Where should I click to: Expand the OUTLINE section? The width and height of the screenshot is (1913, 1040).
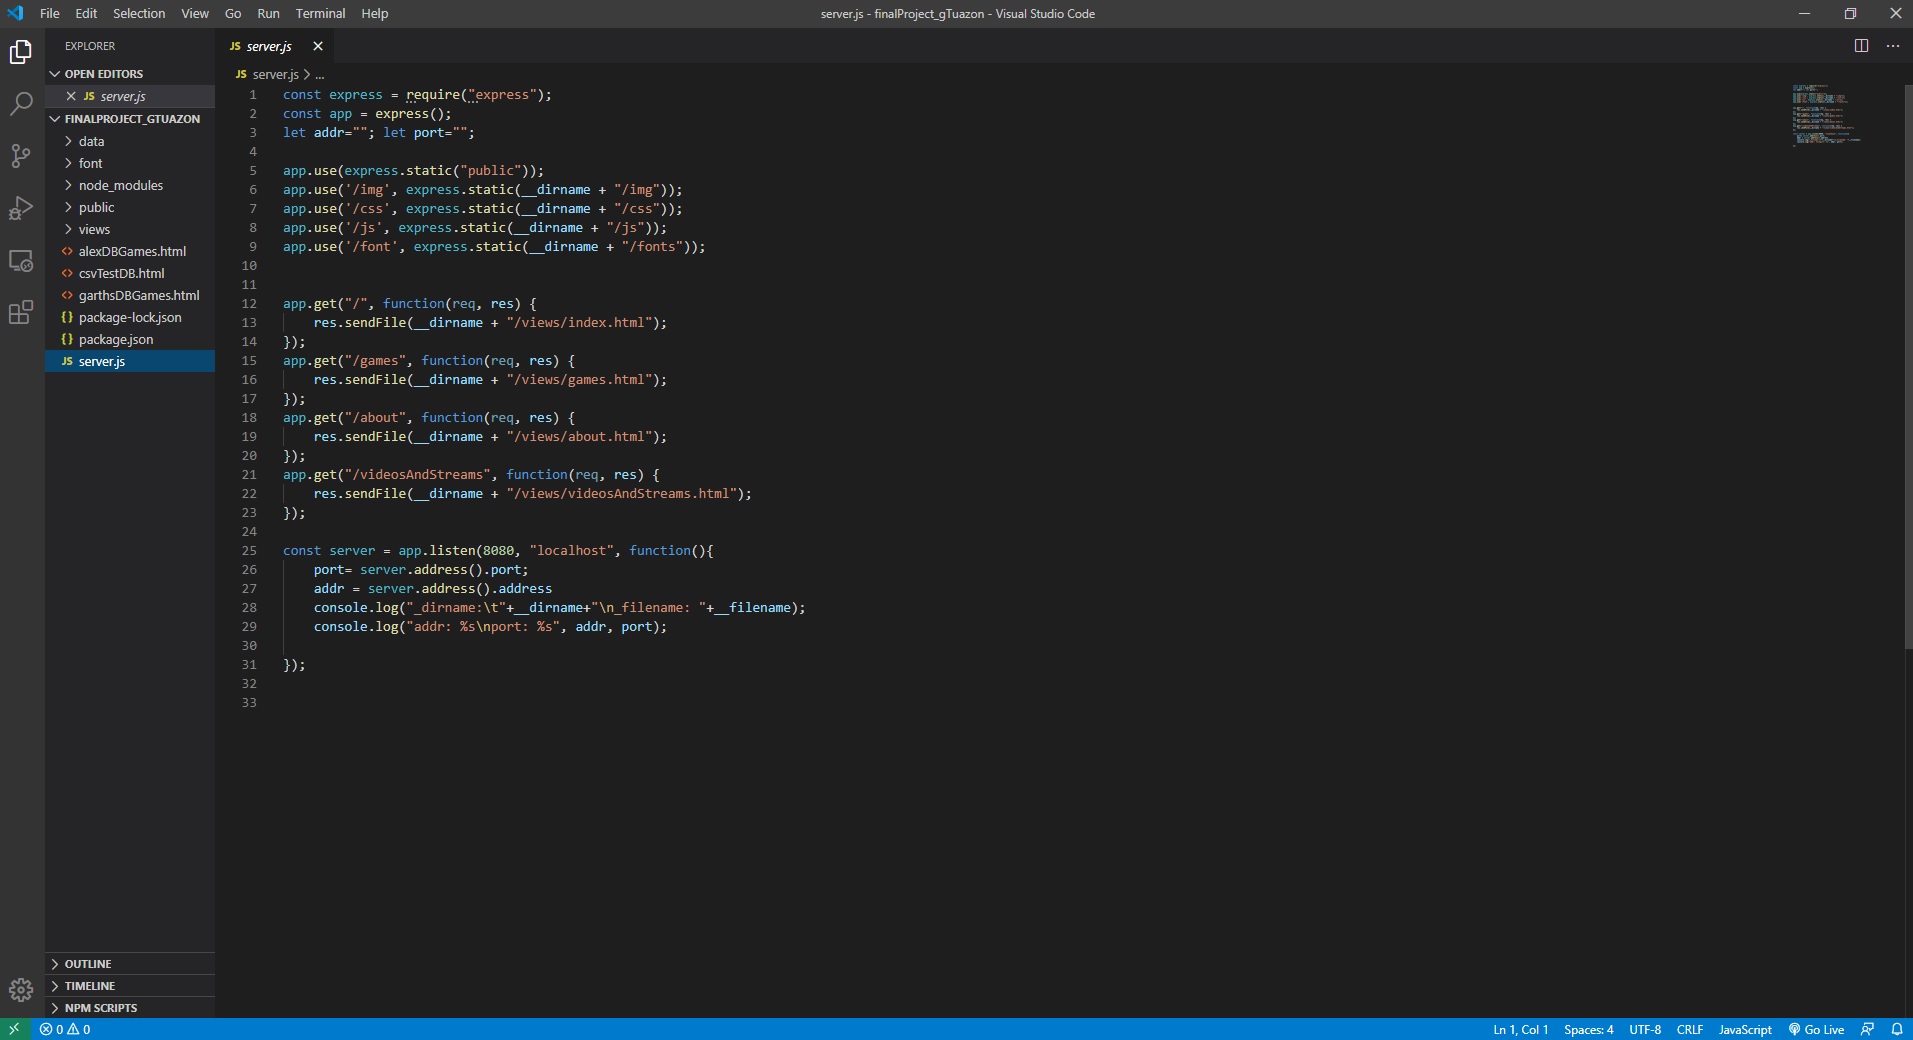[x=88, y=964]
